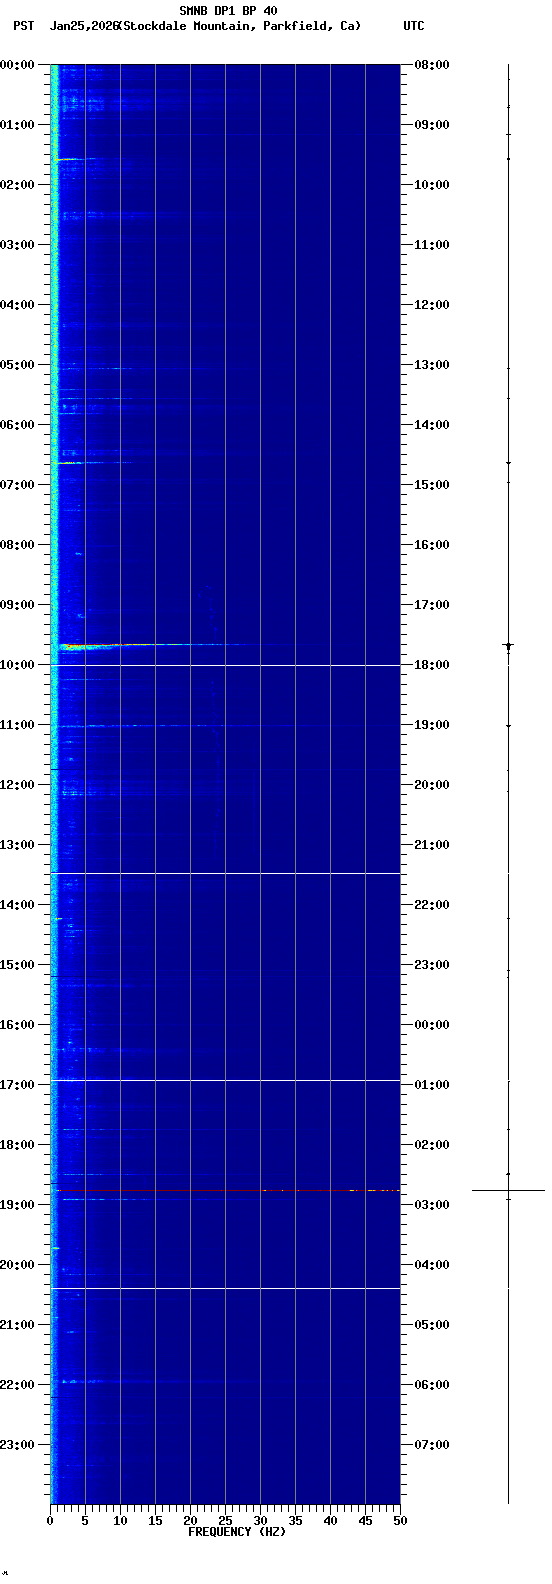The image size is (552, 1584).
Task: Click the 50 Hz frequency tick label
Action: click(x=400, y=1521)
